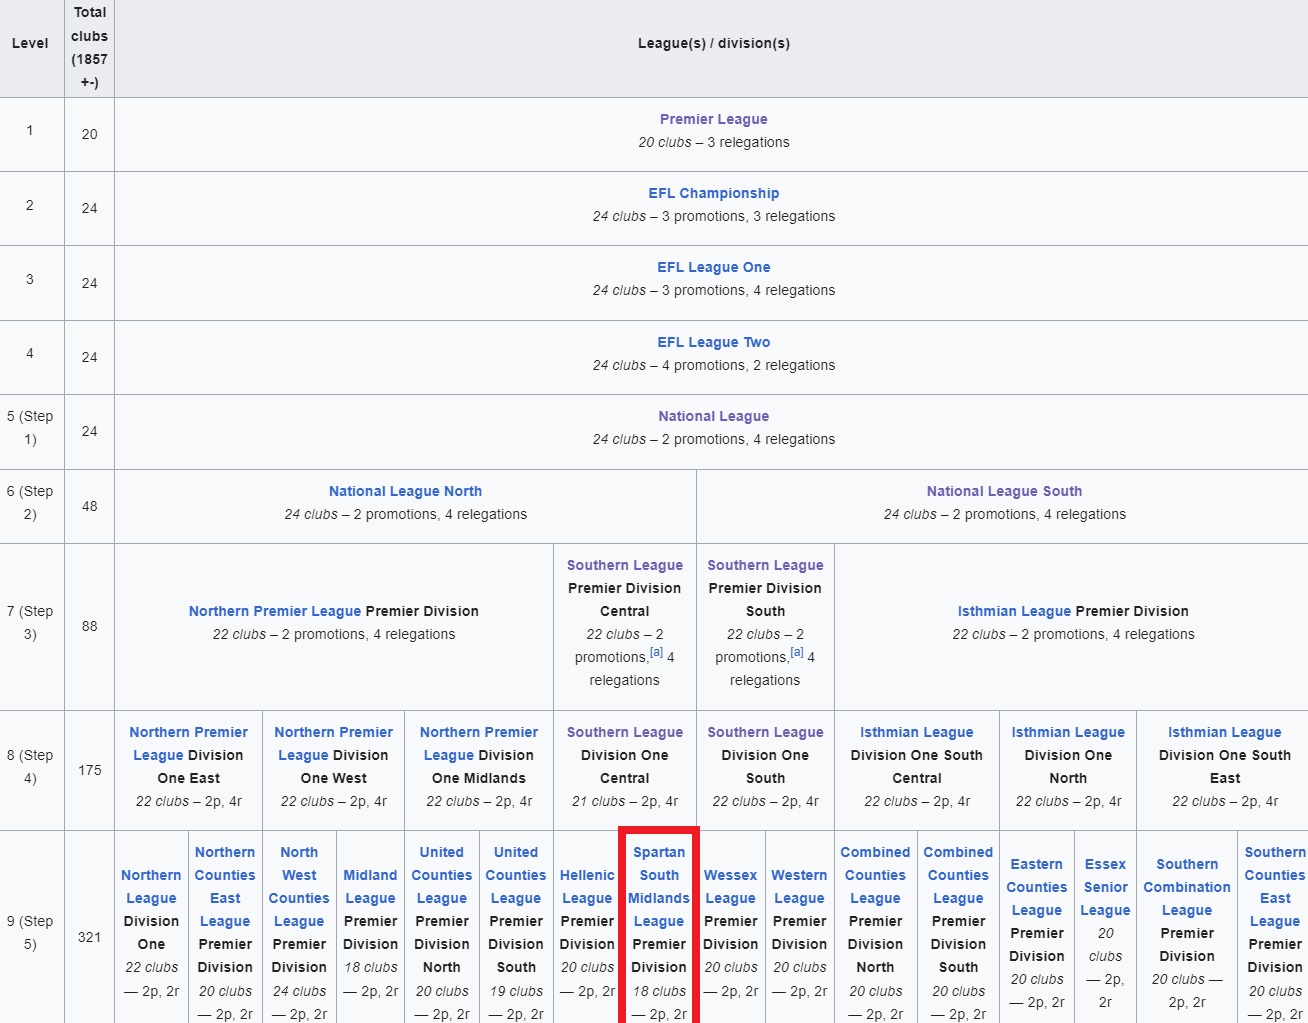Click Southern League link above Premier Division Central
The width and height of the screenshot is (1308, 1023).
click(x=625, y=565)
